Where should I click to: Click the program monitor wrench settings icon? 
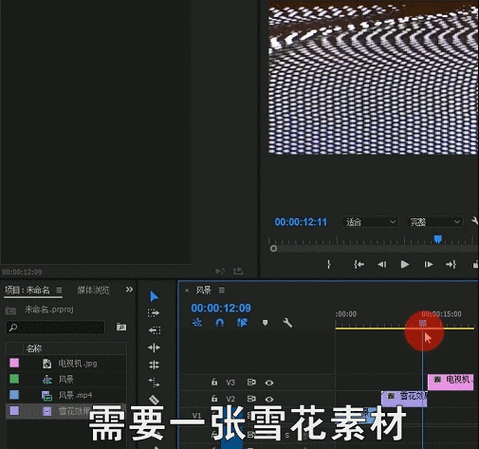pos(475,221)
